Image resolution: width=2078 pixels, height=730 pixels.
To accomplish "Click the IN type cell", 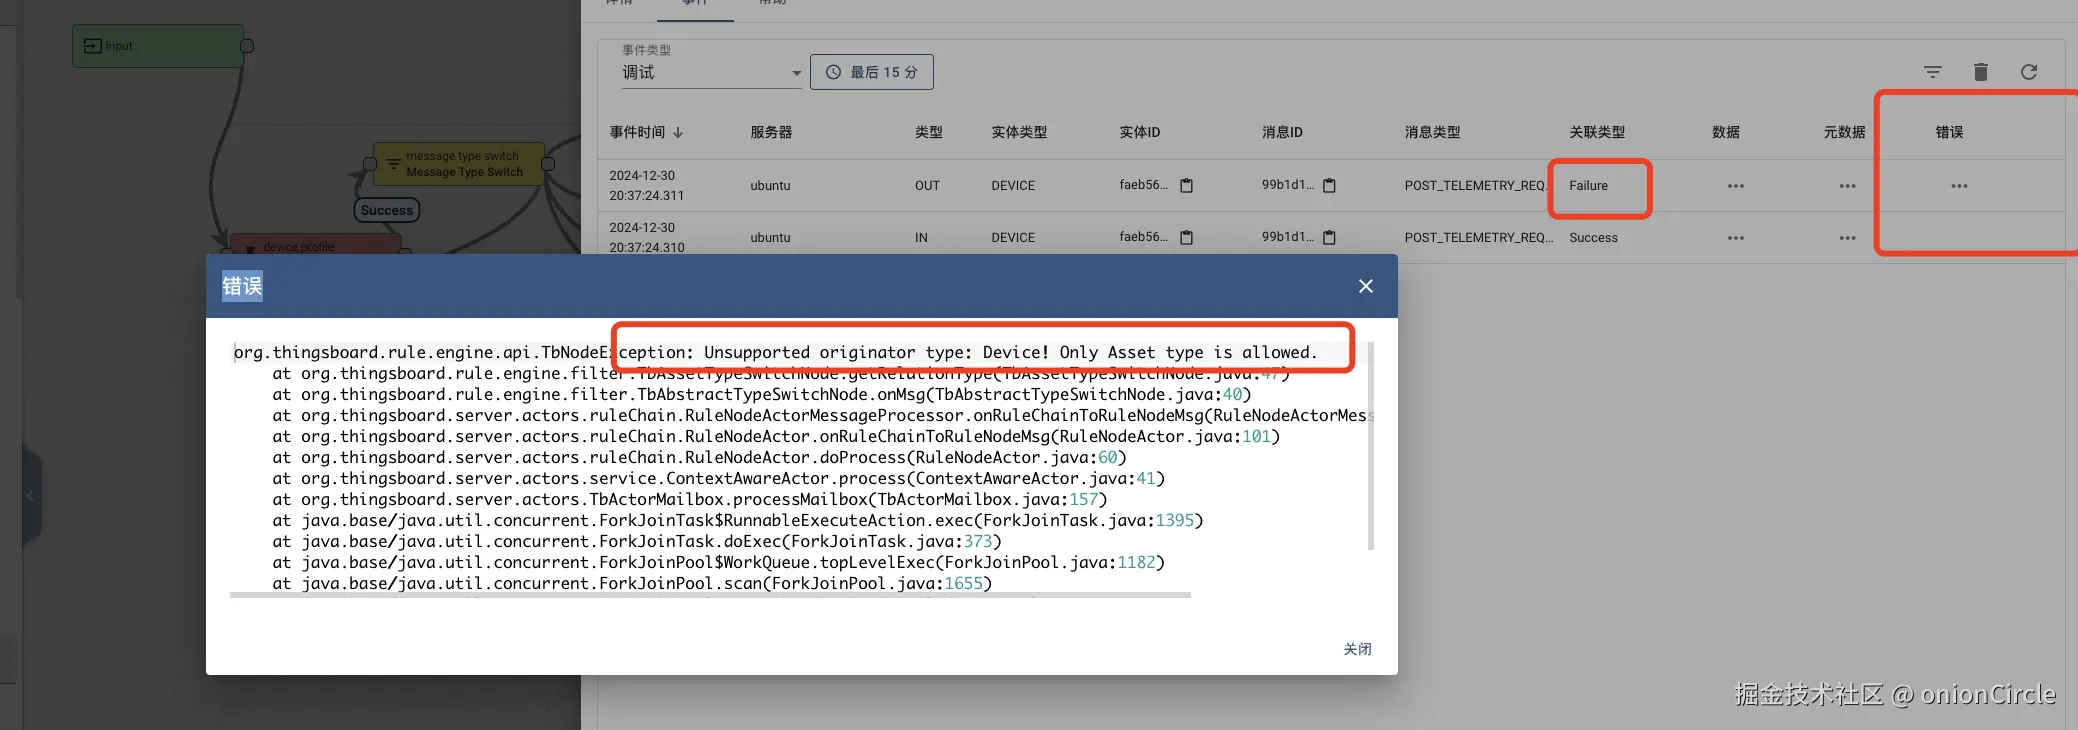I will [921, 238].
